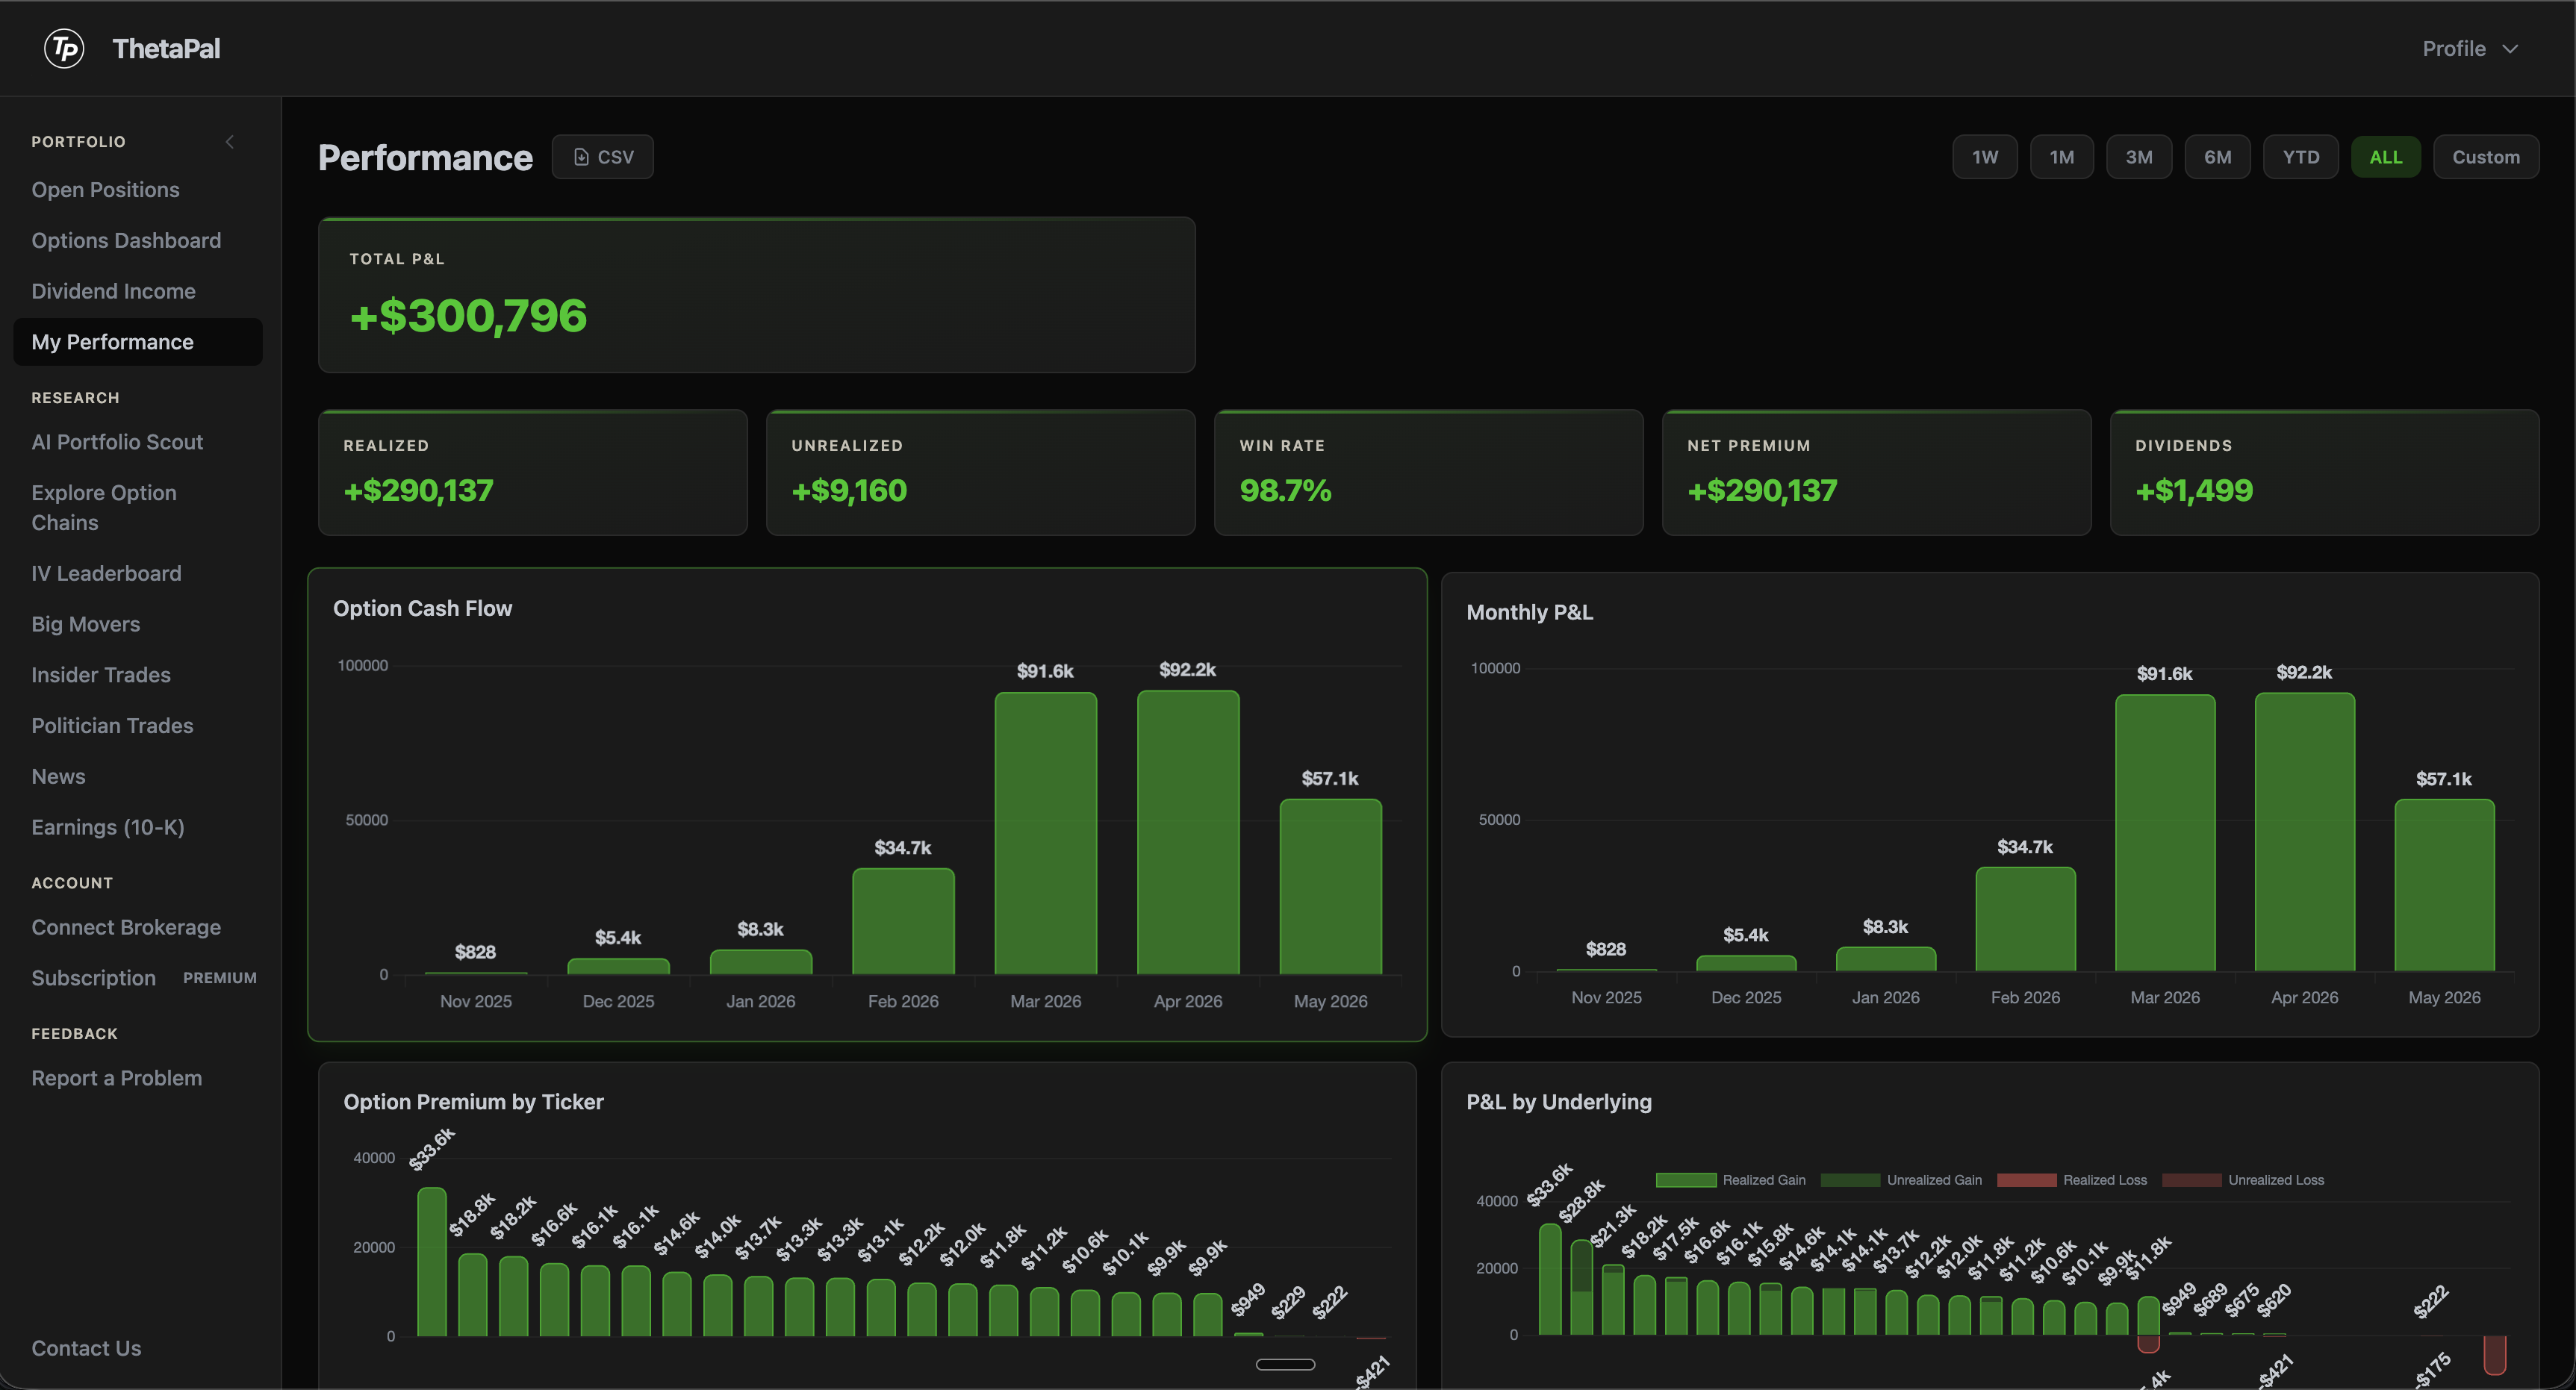The width and height of the screenshot is (2576, 1390).
Task: Go to the News section
Action: 58,777
